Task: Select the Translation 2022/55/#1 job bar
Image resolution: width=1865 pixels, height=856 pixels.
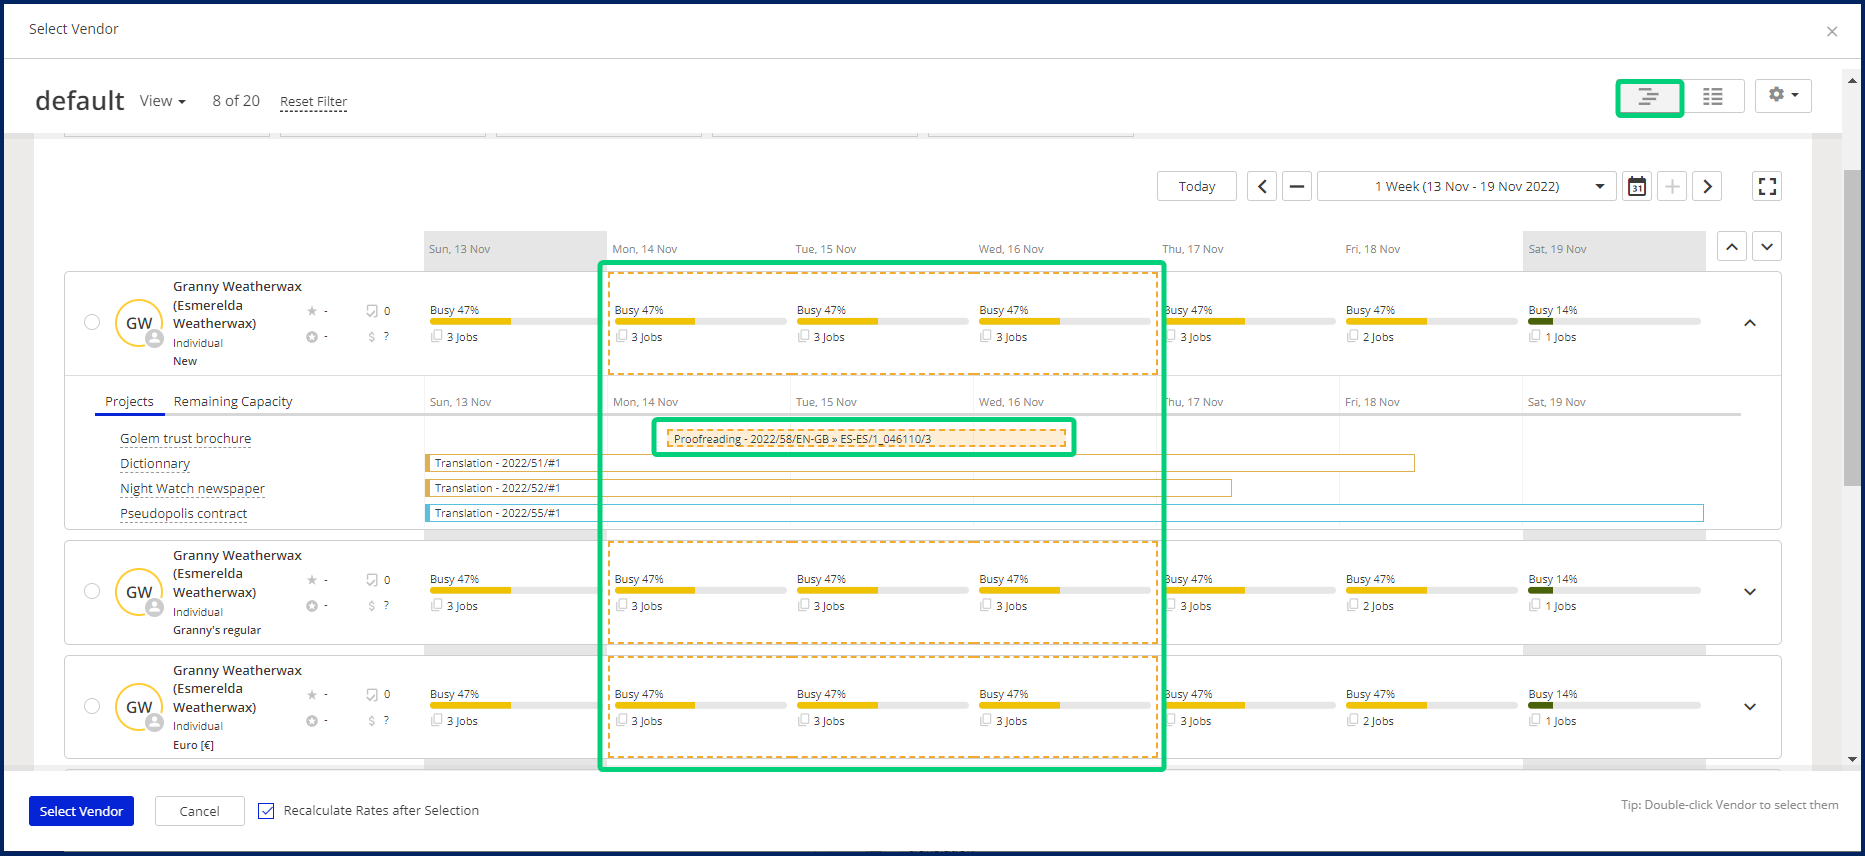Action: click(1064, 513)
